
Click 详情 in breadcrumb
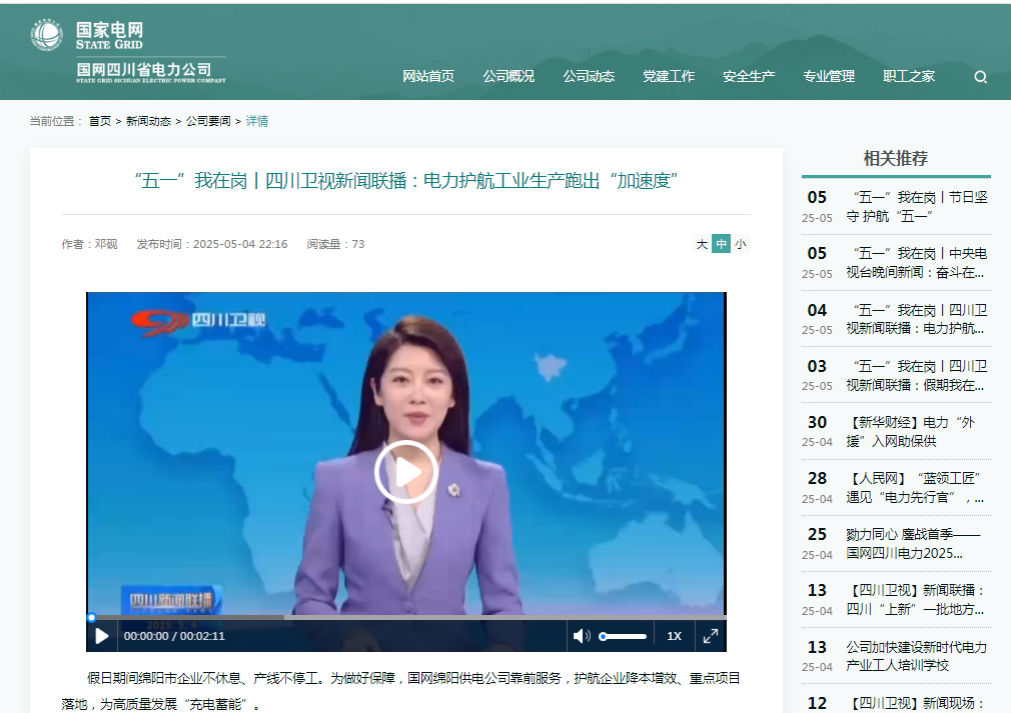(x=257, y=121)
